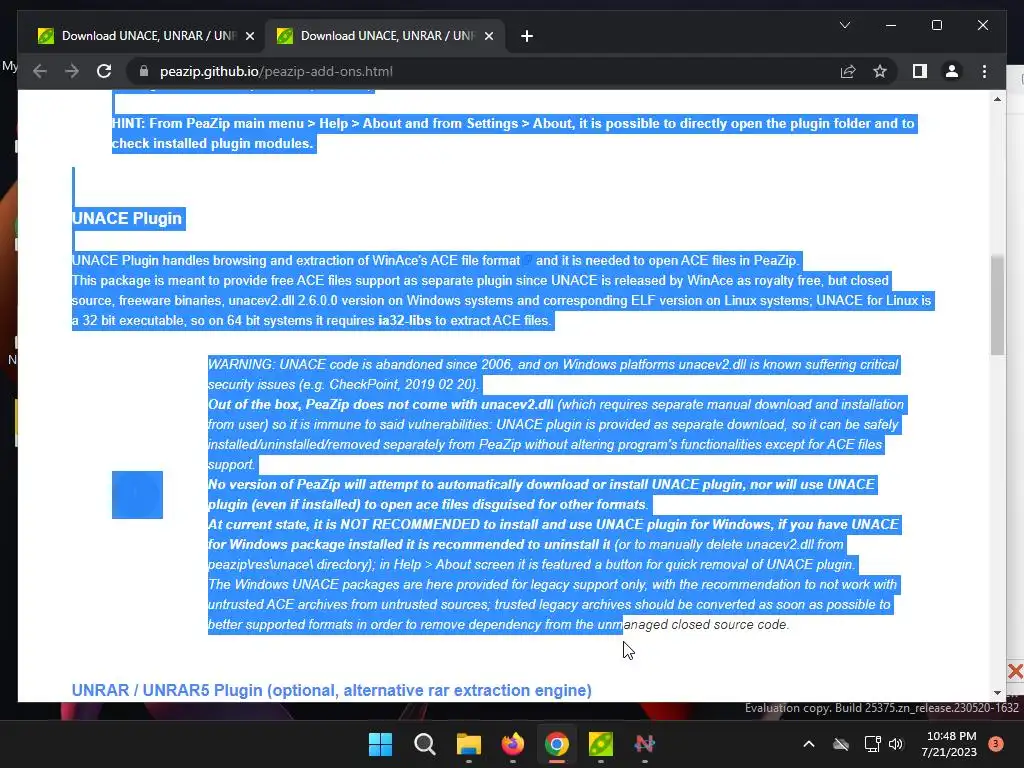Click the 'UNACE Plugin' heading
1024x768 pixels.
click(x=127, y=218)
